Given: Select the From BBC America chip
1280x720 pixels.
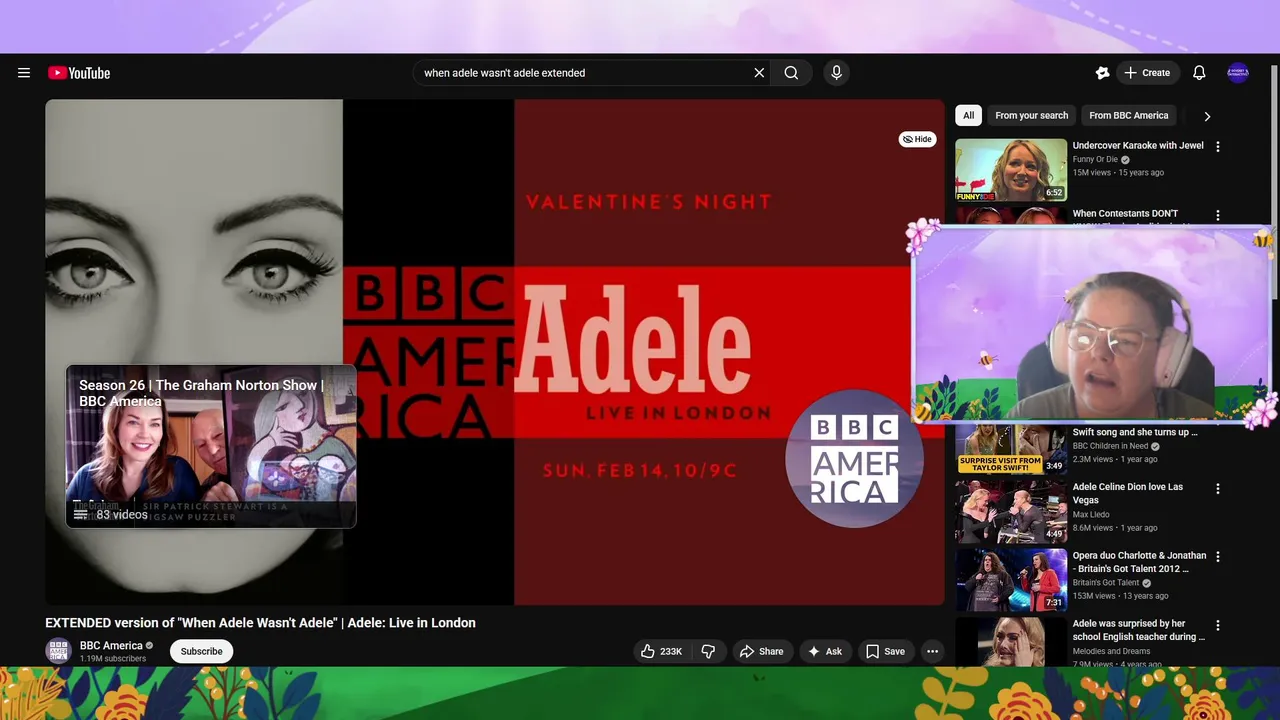Looking at the screenshot, I should pyautogui.click(x=1129, y=115).
